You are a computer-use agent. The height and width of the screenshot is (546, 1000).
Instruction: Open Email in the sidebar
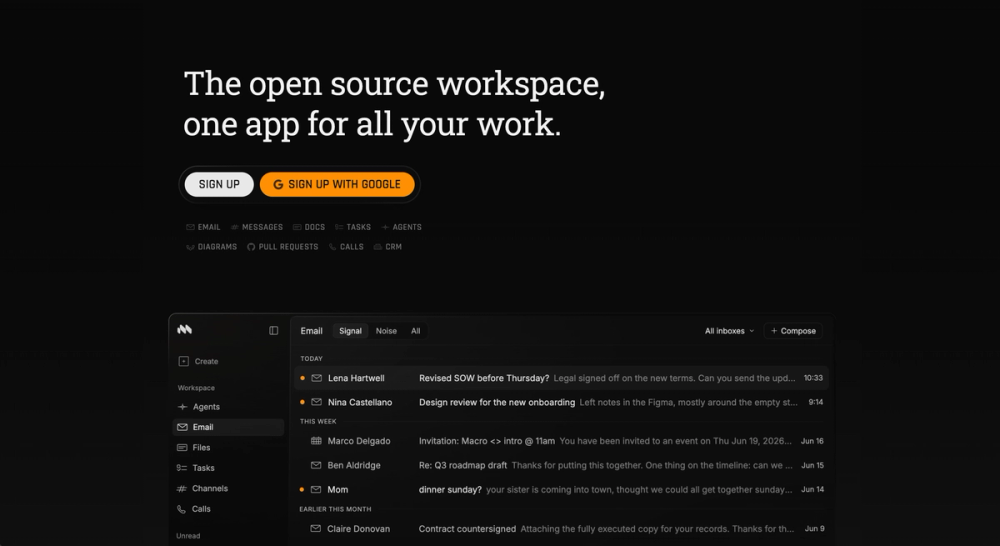click(x=228, y=427)
